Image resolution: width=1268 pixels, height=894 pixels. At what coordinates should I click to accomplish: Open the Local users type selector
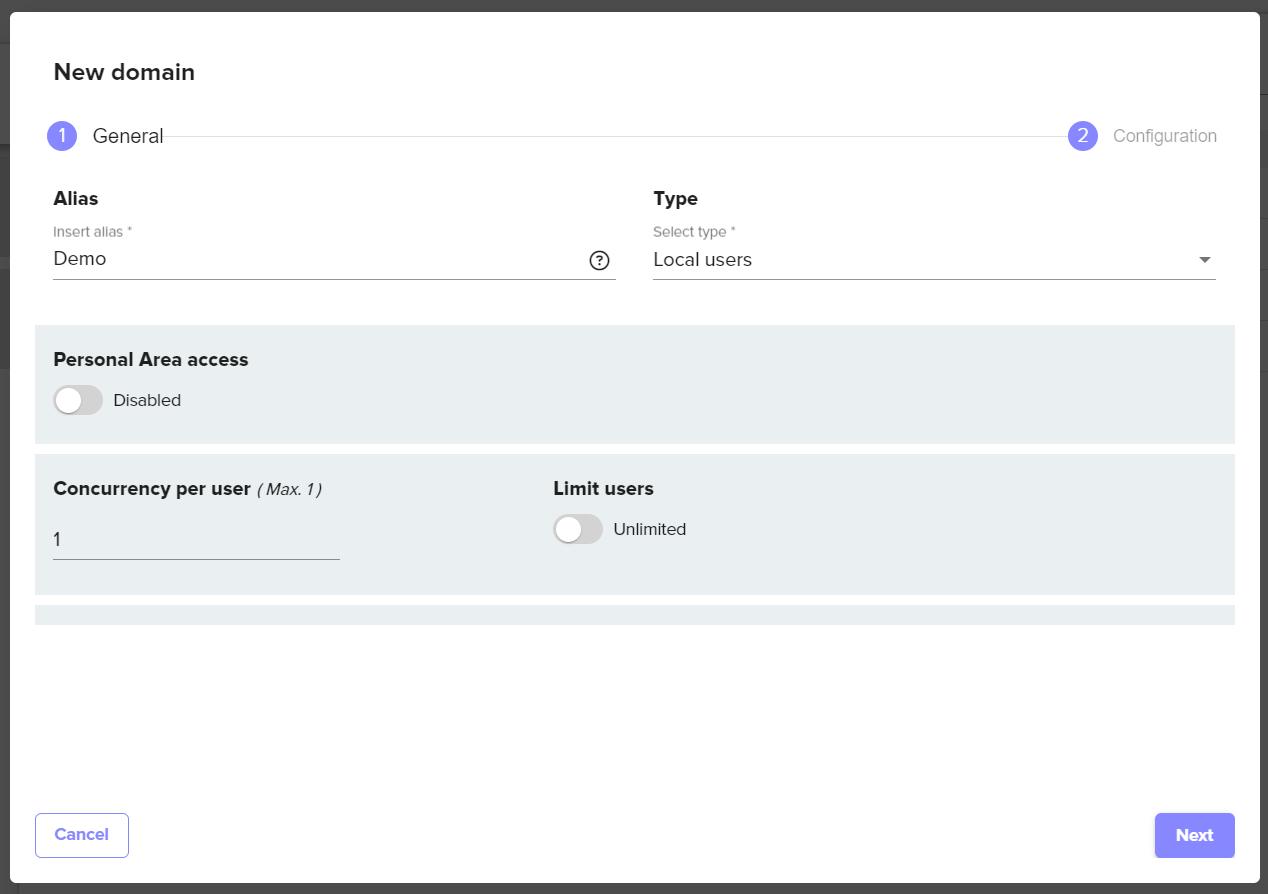click(x=920, y=260)
